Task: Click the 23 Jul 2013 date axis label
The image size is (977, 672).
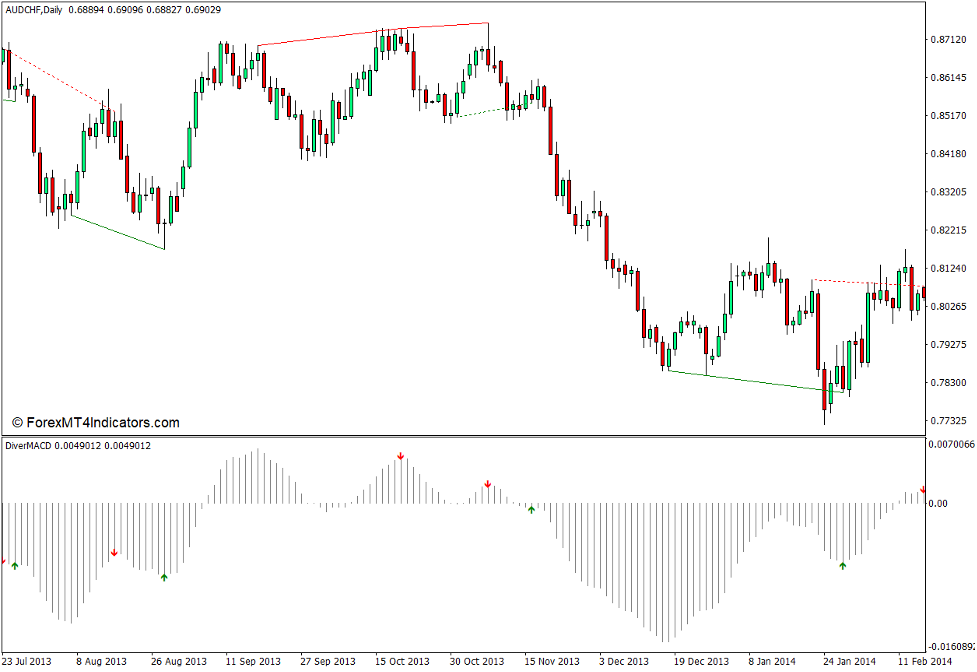Action: 26,660
